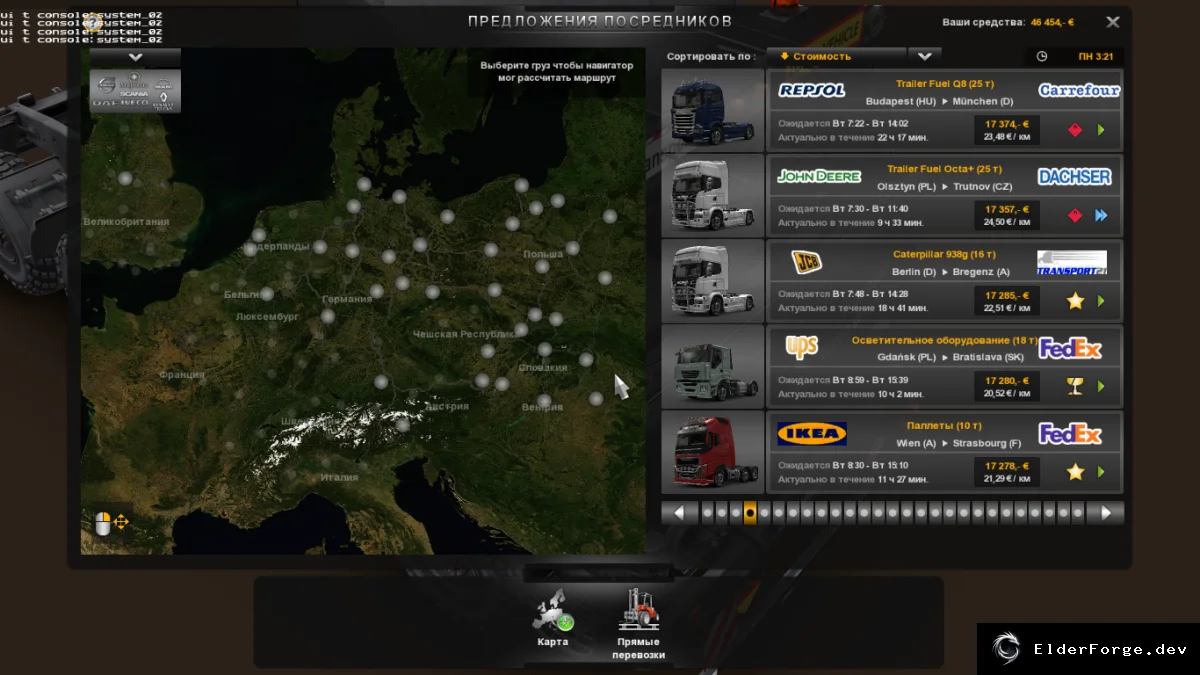The width and height of the screenshot is (1200, 675).
Task: Click the Repsol company logo
Action: pyautogui.click(x=812, y=91)
